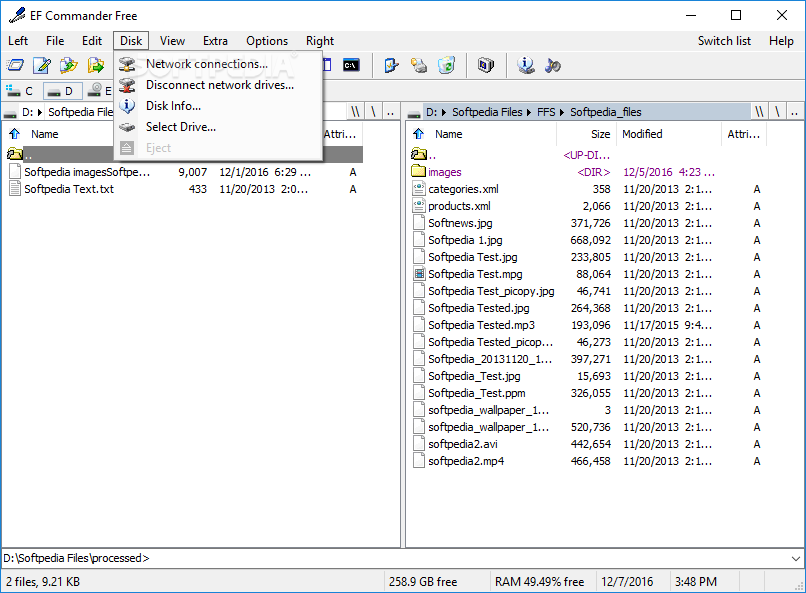Click left panel parent '..' button
This screenshot has height=593, width=806.
pyautogui.click(x=391, y=112)
